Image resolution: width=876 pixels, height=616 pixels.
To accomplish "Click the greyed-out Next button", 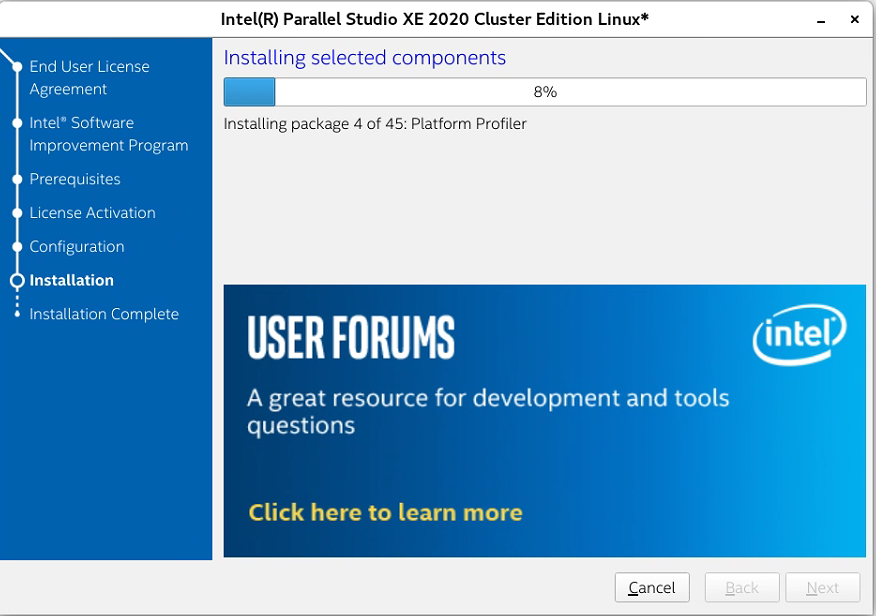I will (822, 587).
